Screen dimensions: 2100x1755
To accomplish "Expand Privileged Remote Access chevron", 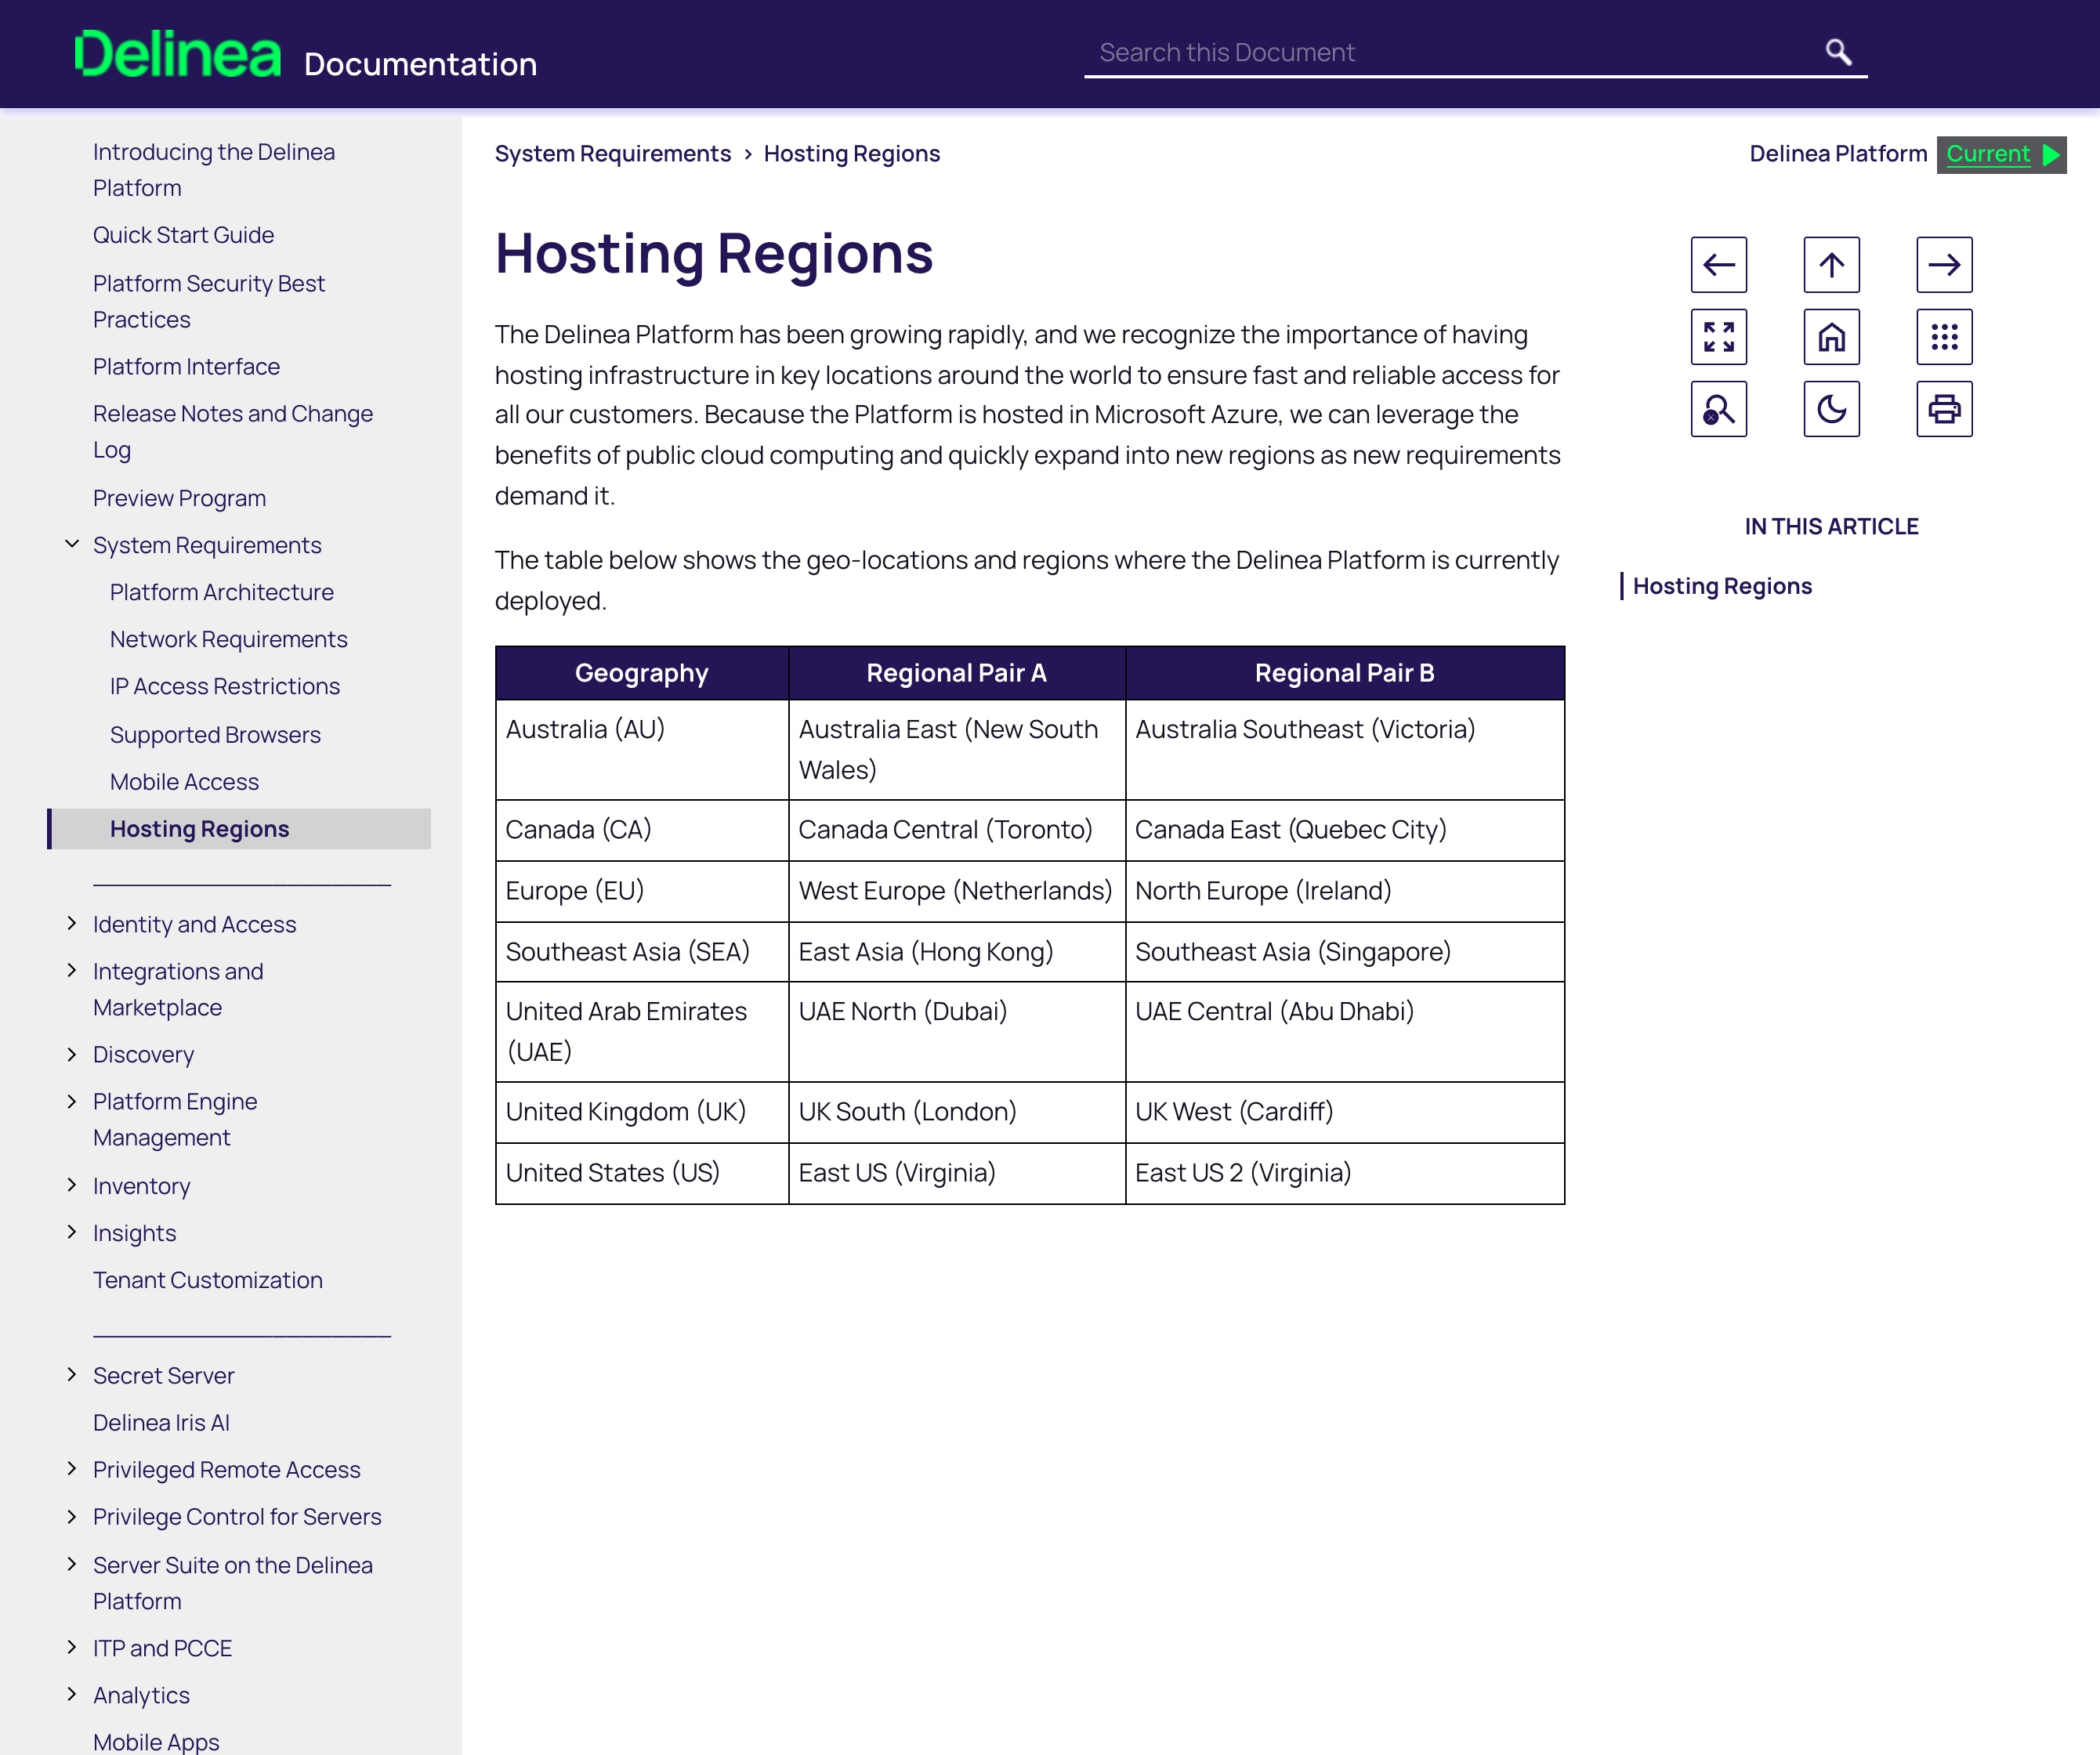I will pos(72,1469).
